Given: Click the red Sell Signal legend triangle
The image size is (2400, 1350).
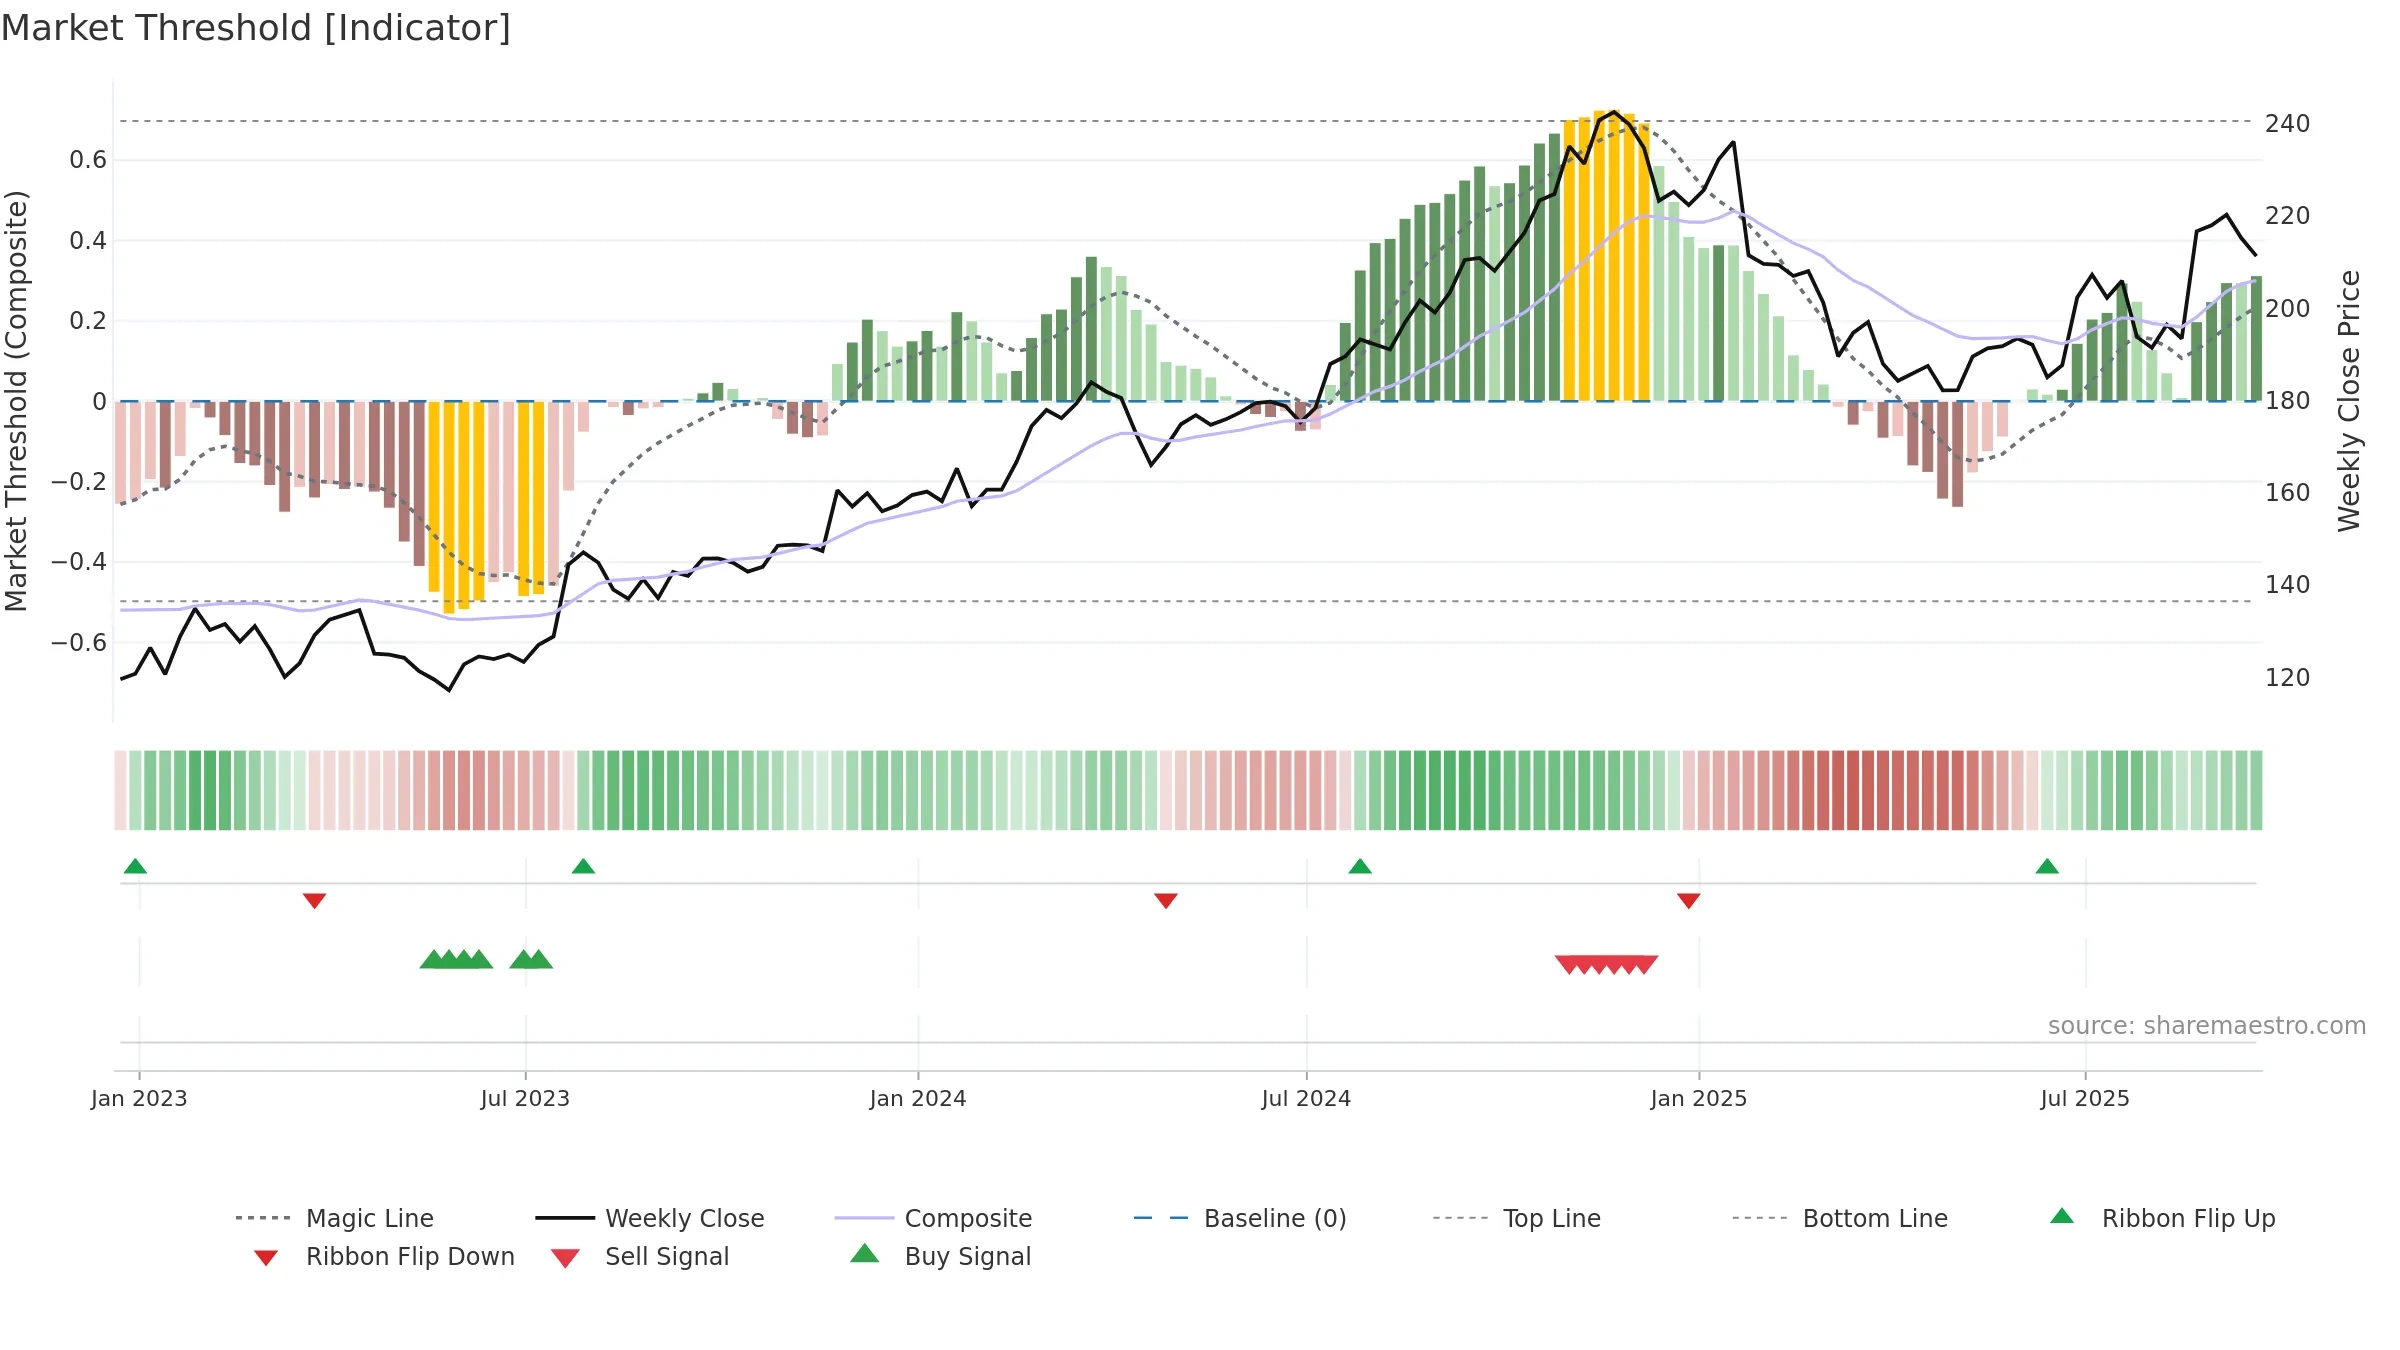Looking at the screenshot, I should 565,1258.
